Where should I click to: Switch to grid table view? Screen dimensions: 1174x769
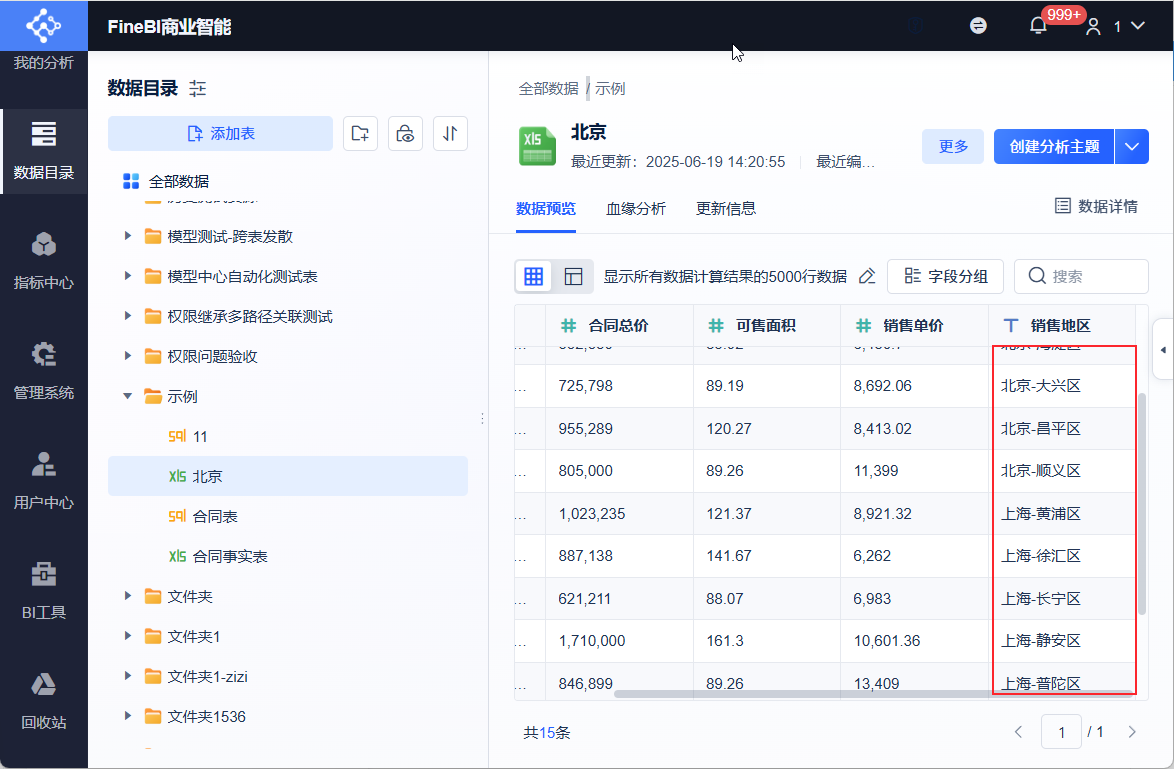click(534, 276)
